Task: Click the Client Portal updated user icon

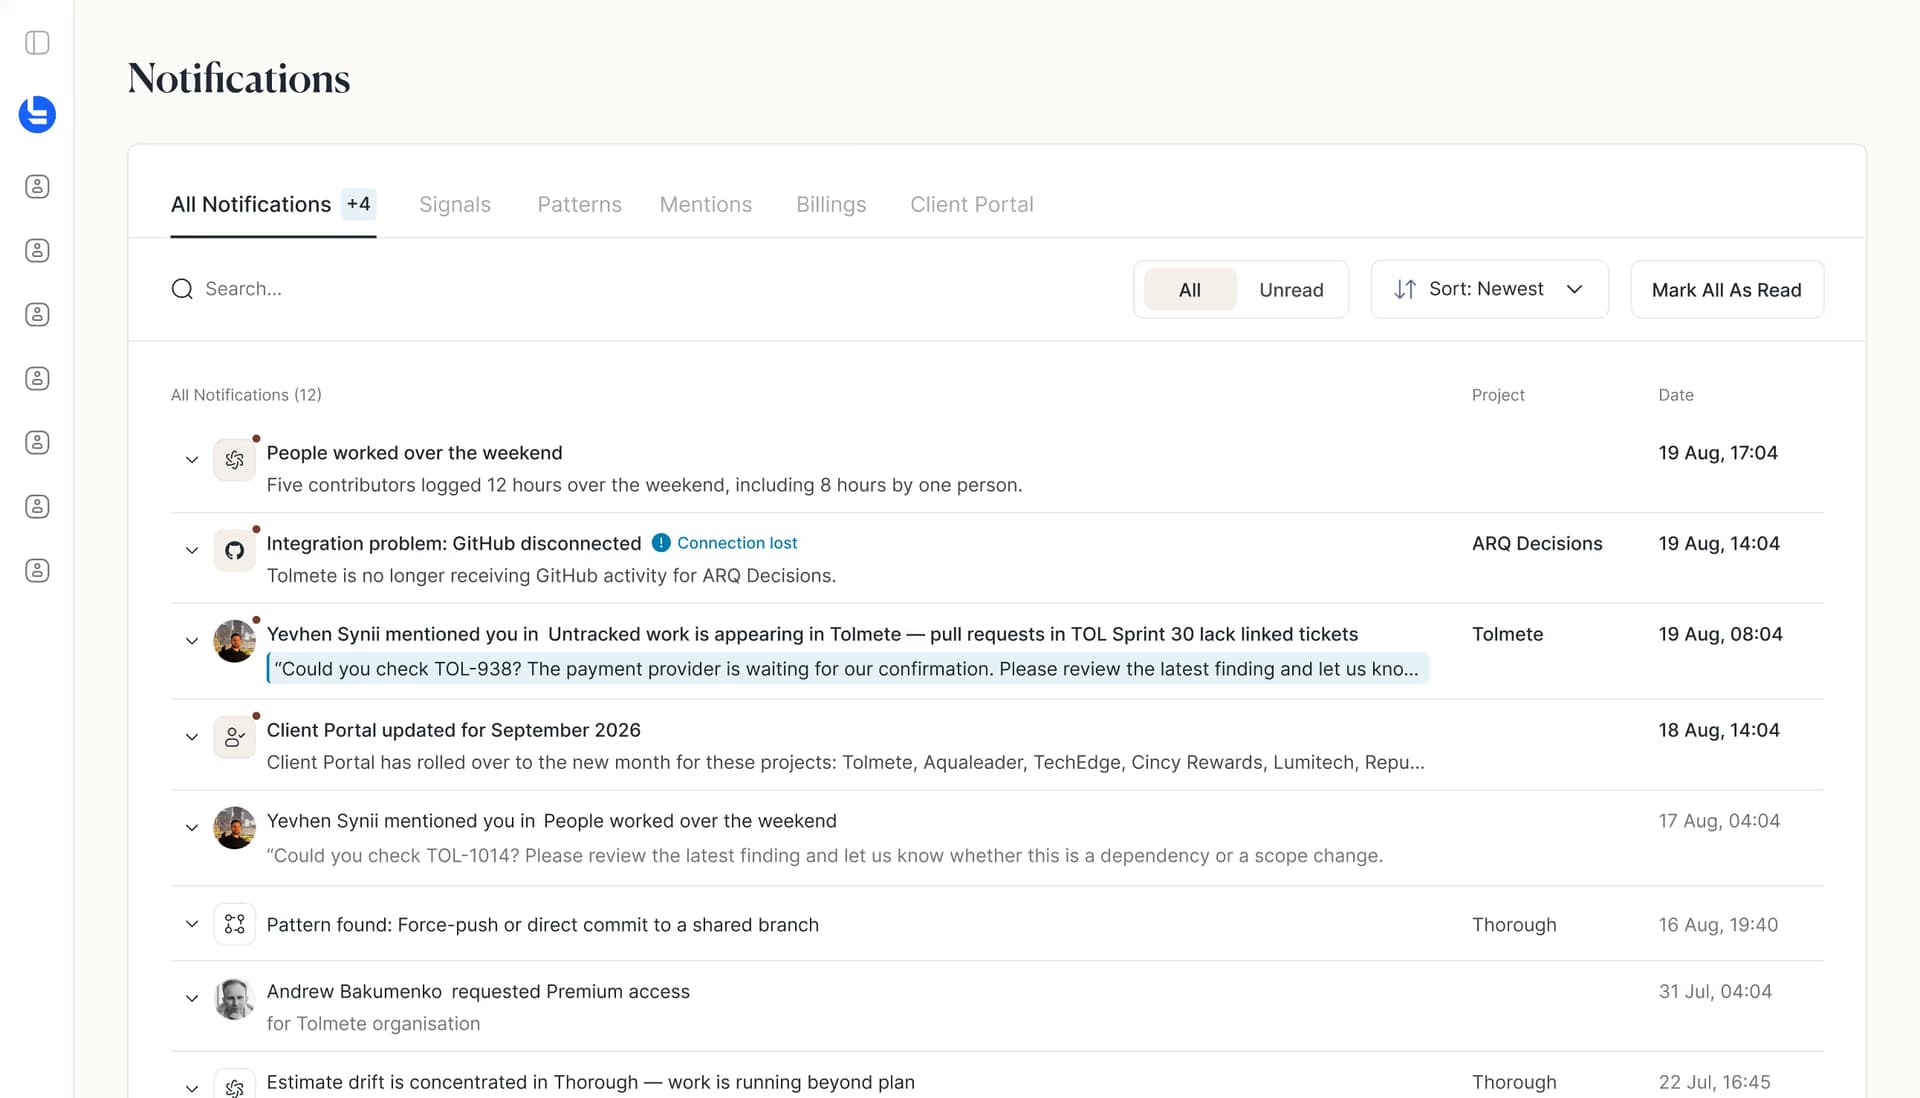Action: pyautogui.click(x=235, y=737)
